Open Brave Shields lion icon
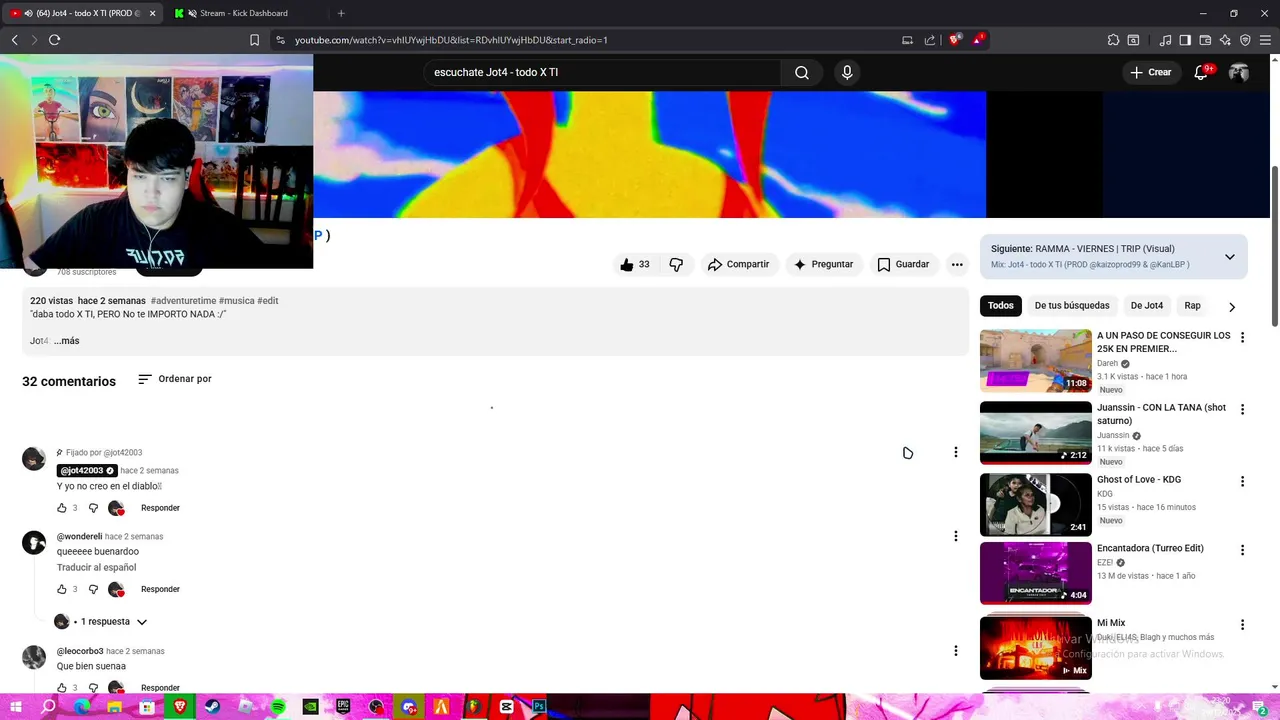1280x720 pixels. 955,40
